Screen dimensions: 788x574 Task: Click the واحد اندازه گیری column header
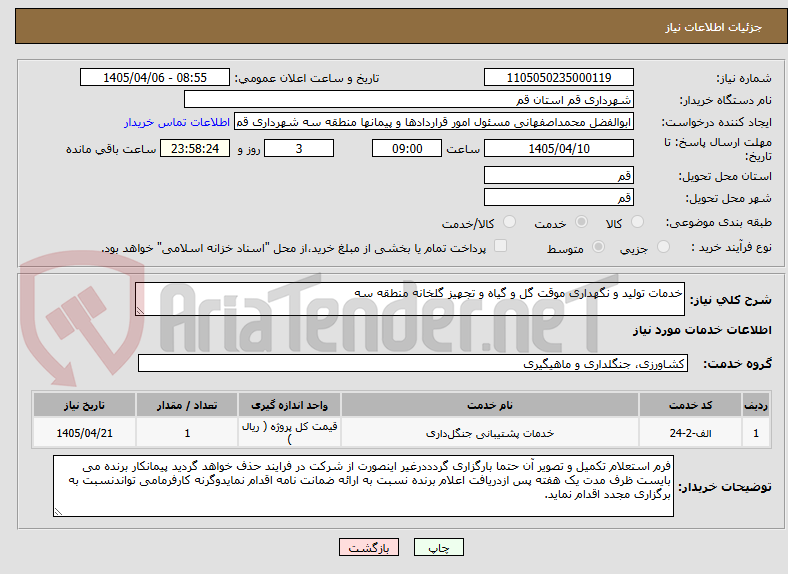pos(289,405)
